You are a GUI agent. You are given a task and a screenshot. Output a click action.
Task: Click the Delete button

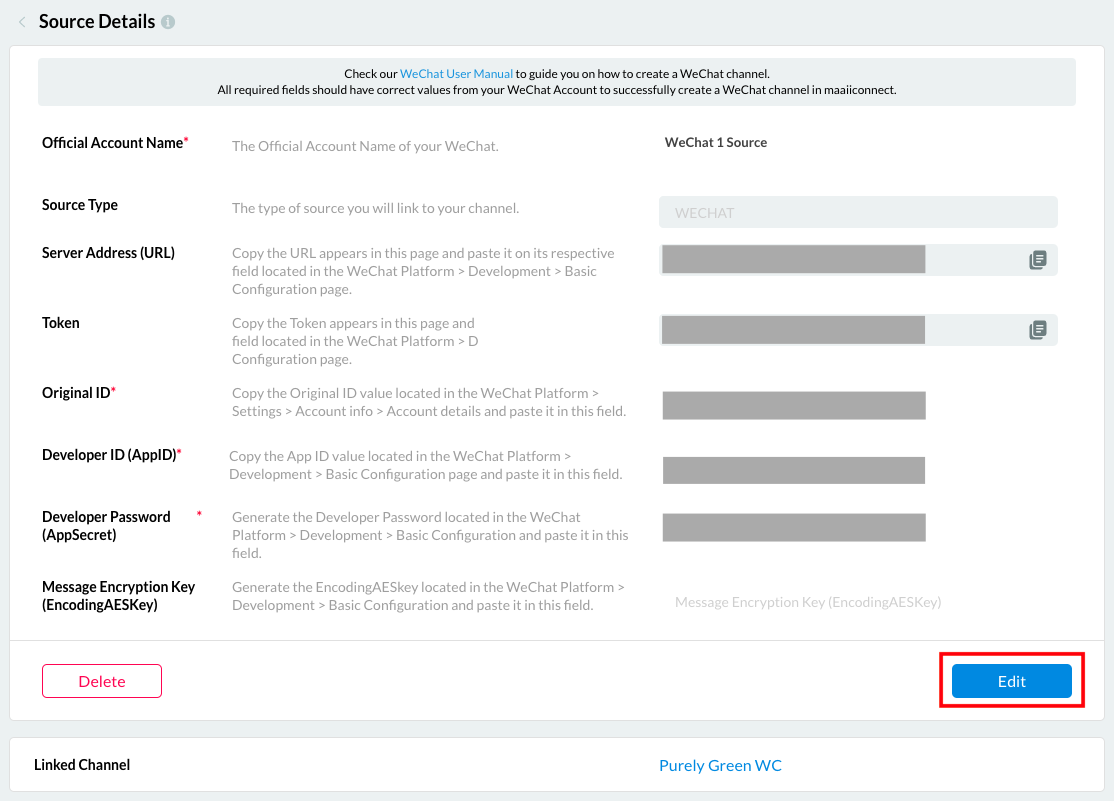pos(102,681)
